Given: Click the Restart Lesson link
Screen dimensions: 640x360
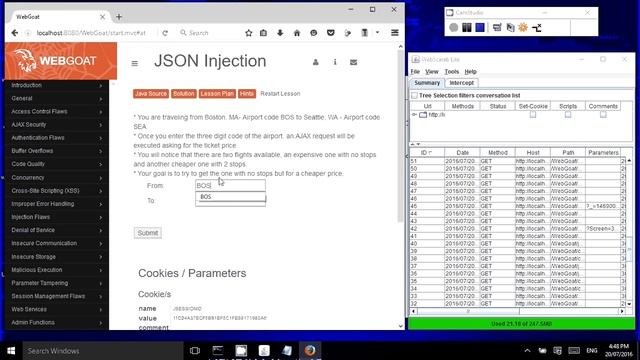Looking at the screenshot, I should point(280,93).
